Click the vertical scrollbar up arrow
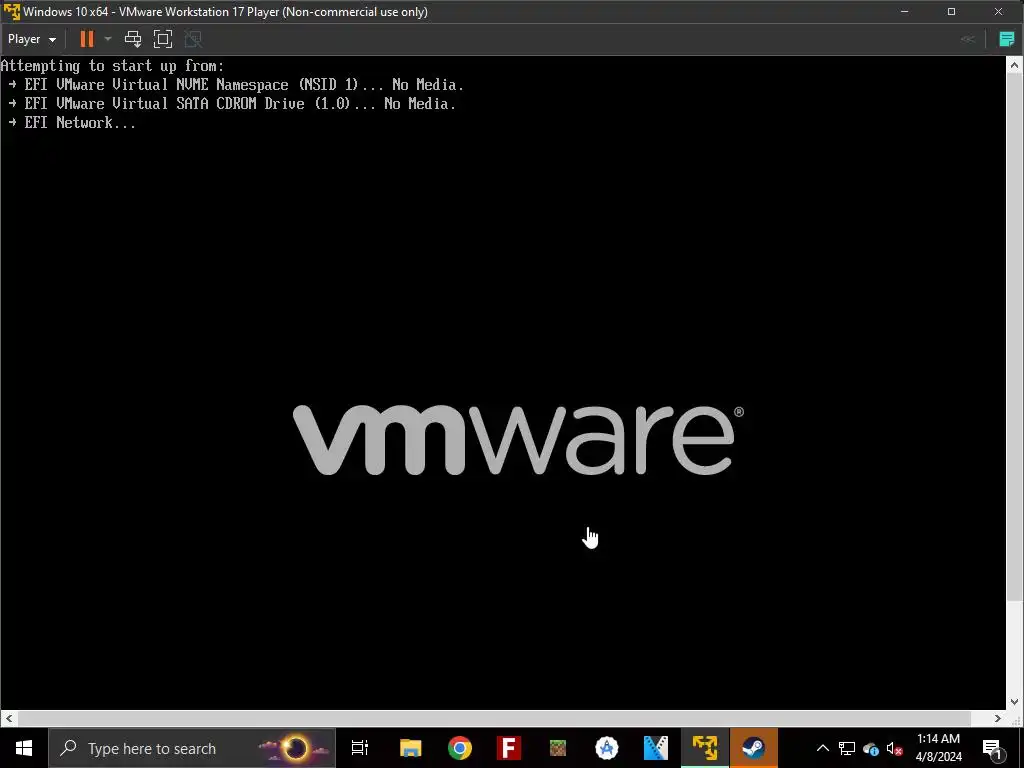This screenshot has width=1024, height=768. (x=1014, y=65)
